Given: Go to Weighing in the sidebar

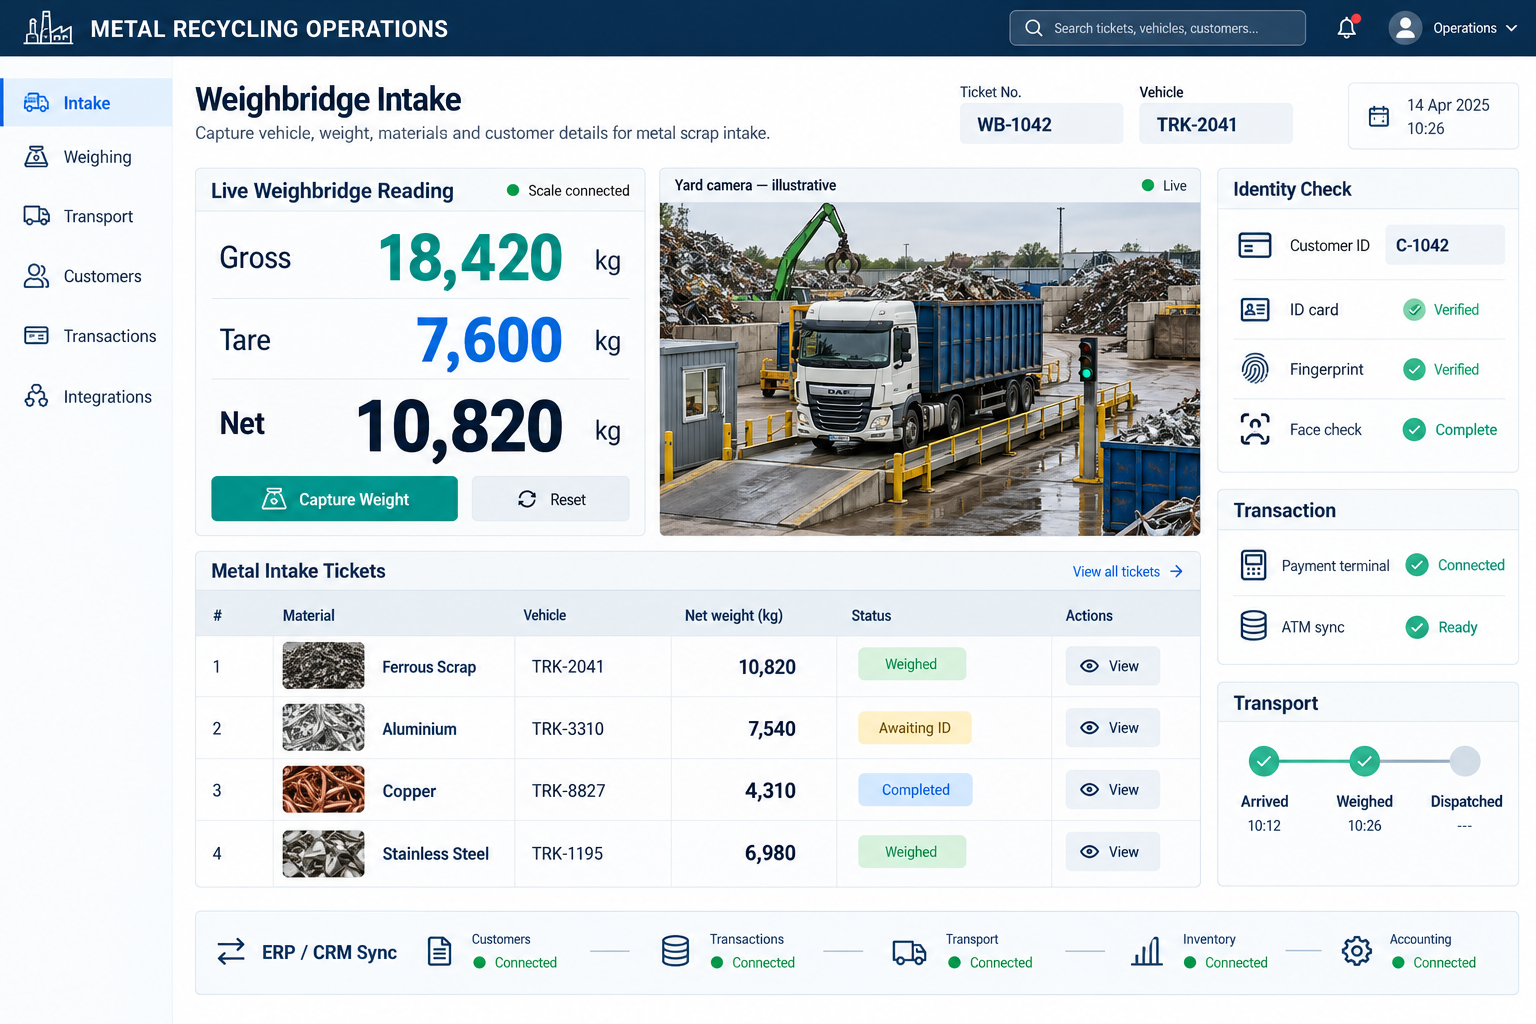Looking at the screenshot, I should pyautogui.click(x=87, y=157).
